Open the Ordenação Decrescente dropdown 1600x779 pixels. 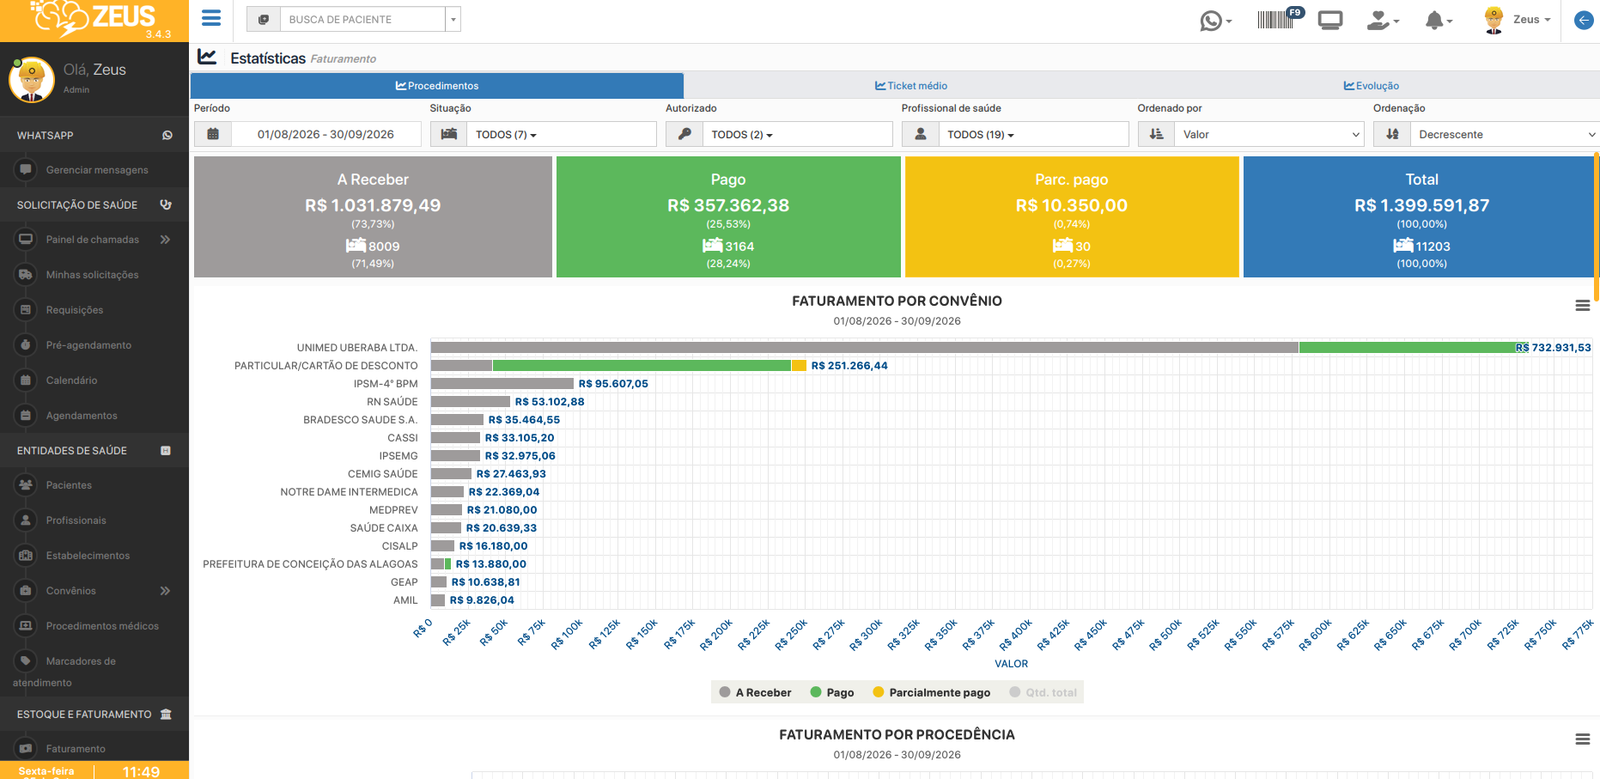point(1506,134)
